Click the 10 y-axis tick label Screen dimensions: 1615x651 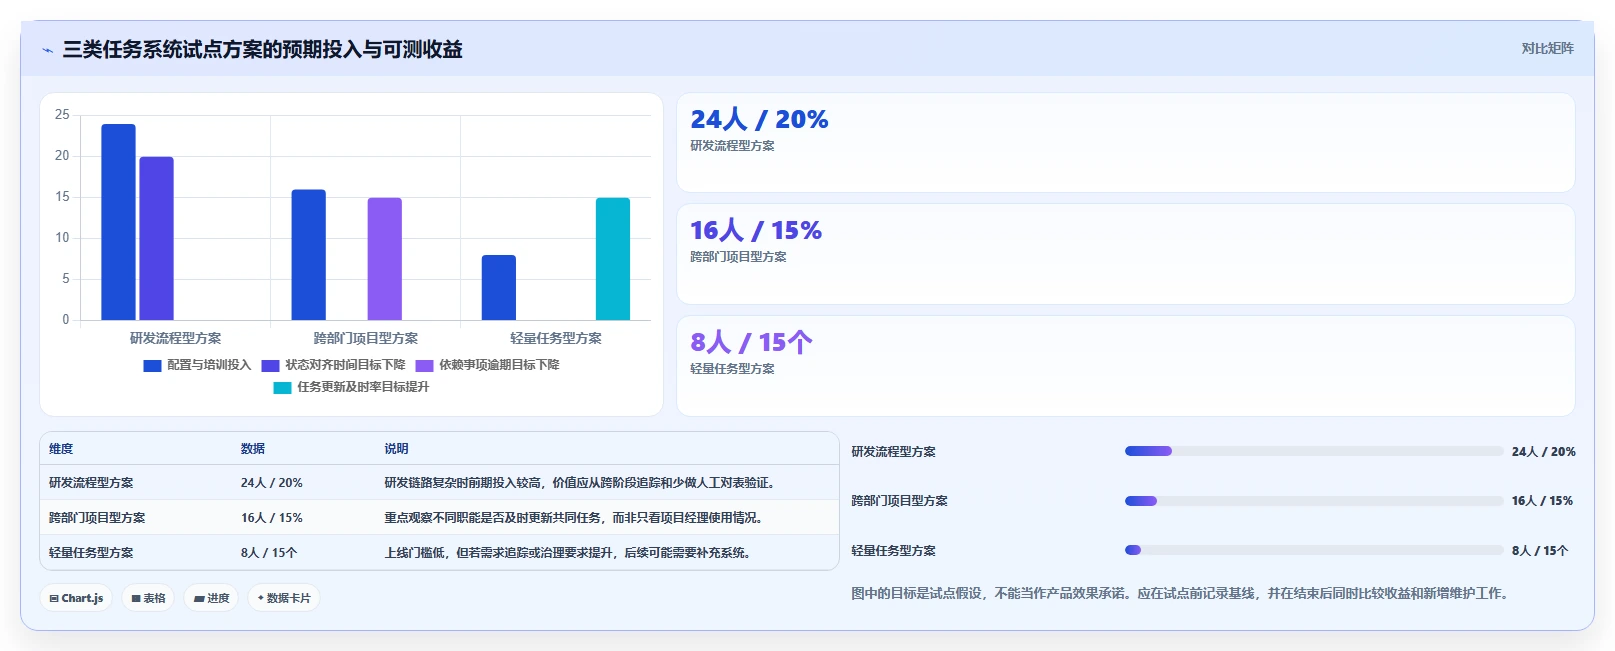[62, 238]
